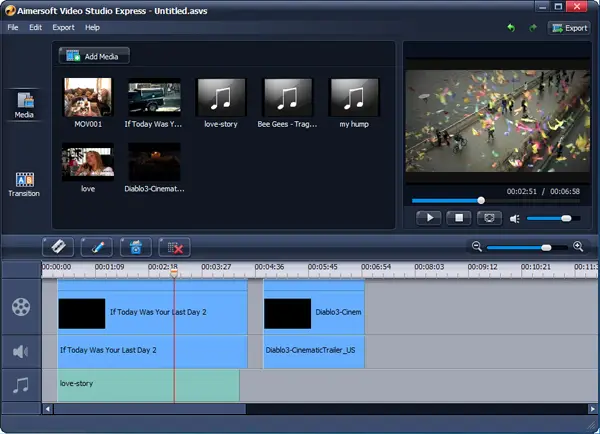This screenshot has height=434, width=600.
Task: Click the delete clip toolbar icon
Action: tap(177, 246)
